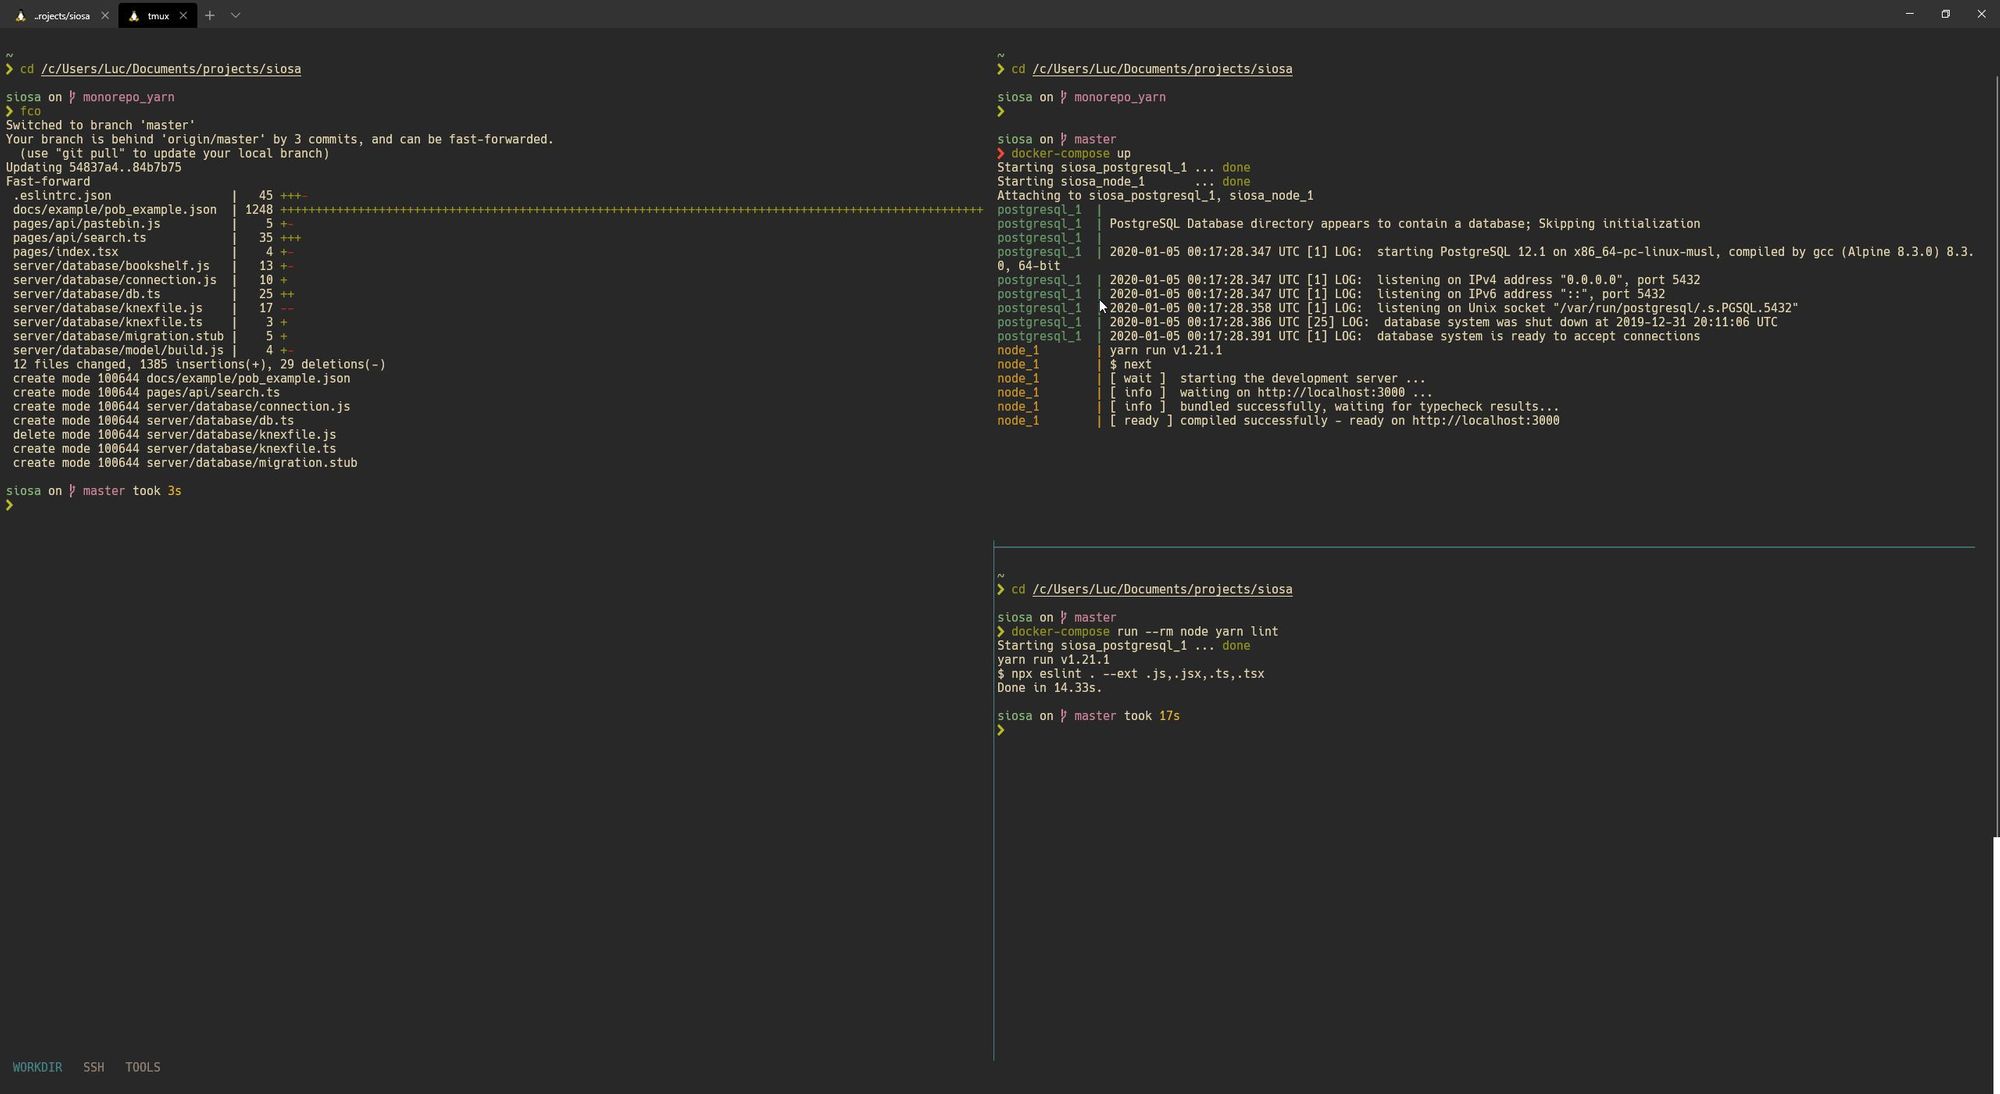
Task: Click 'server/database/db.ts | 25' diff row
Action: coord(152,294)
